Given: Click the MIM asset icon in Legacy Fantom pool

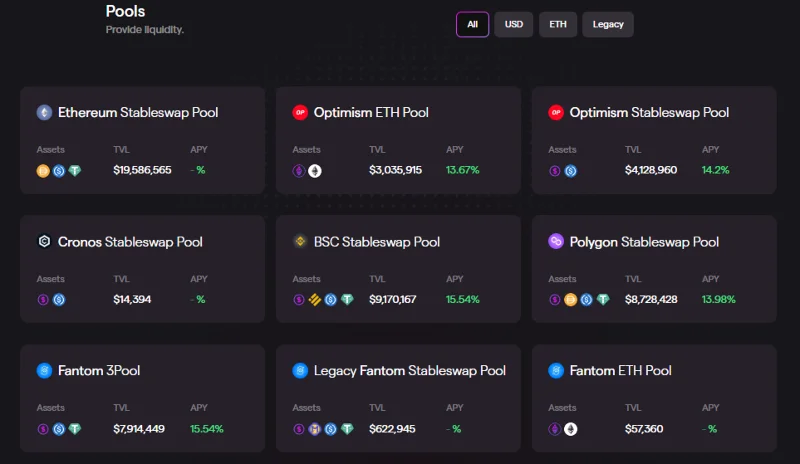Looking at the screenshot, I should pos(315,429).
